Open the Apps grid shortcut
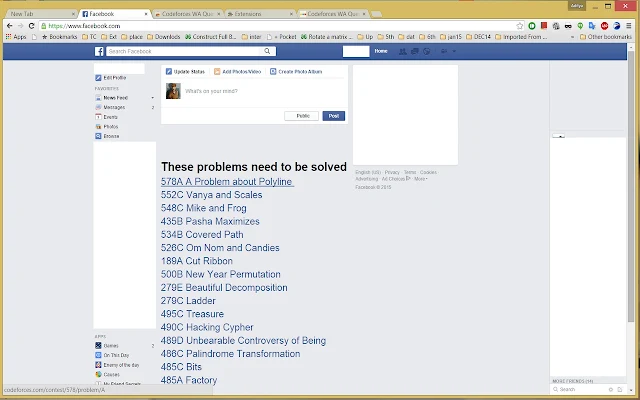The image size is (640, 400). click(x=16, y=37)
